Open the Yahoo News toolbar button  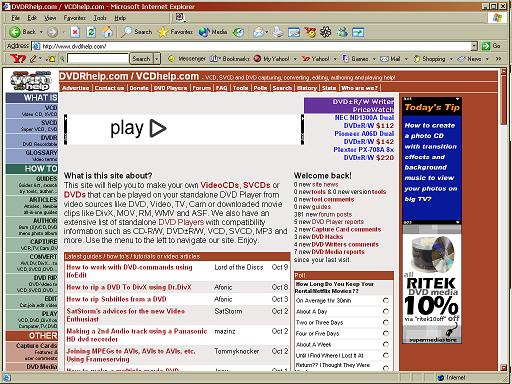(x=470, y=59)
